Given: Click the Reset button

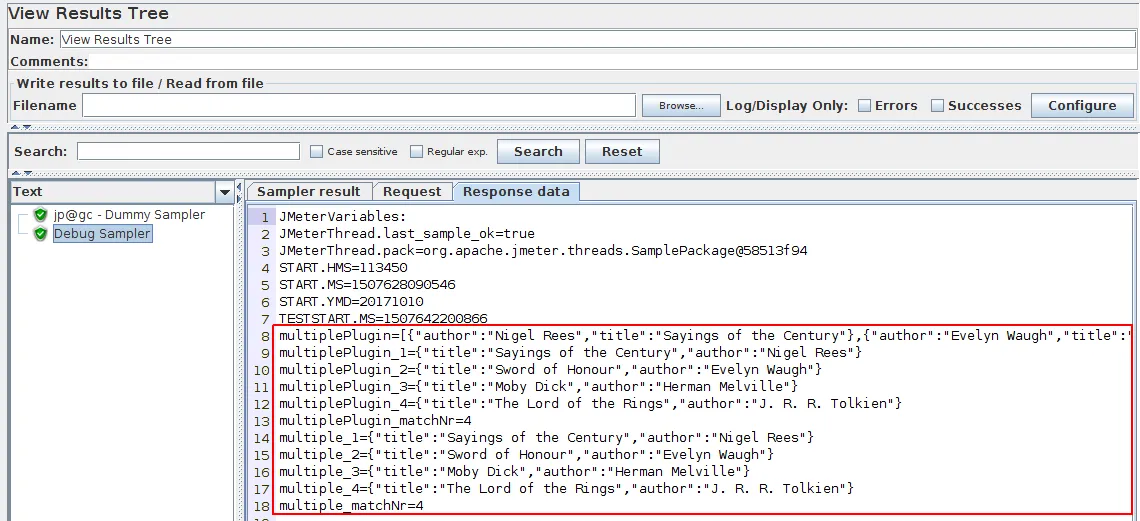Looking at the screenshot, I should point(622,151).
